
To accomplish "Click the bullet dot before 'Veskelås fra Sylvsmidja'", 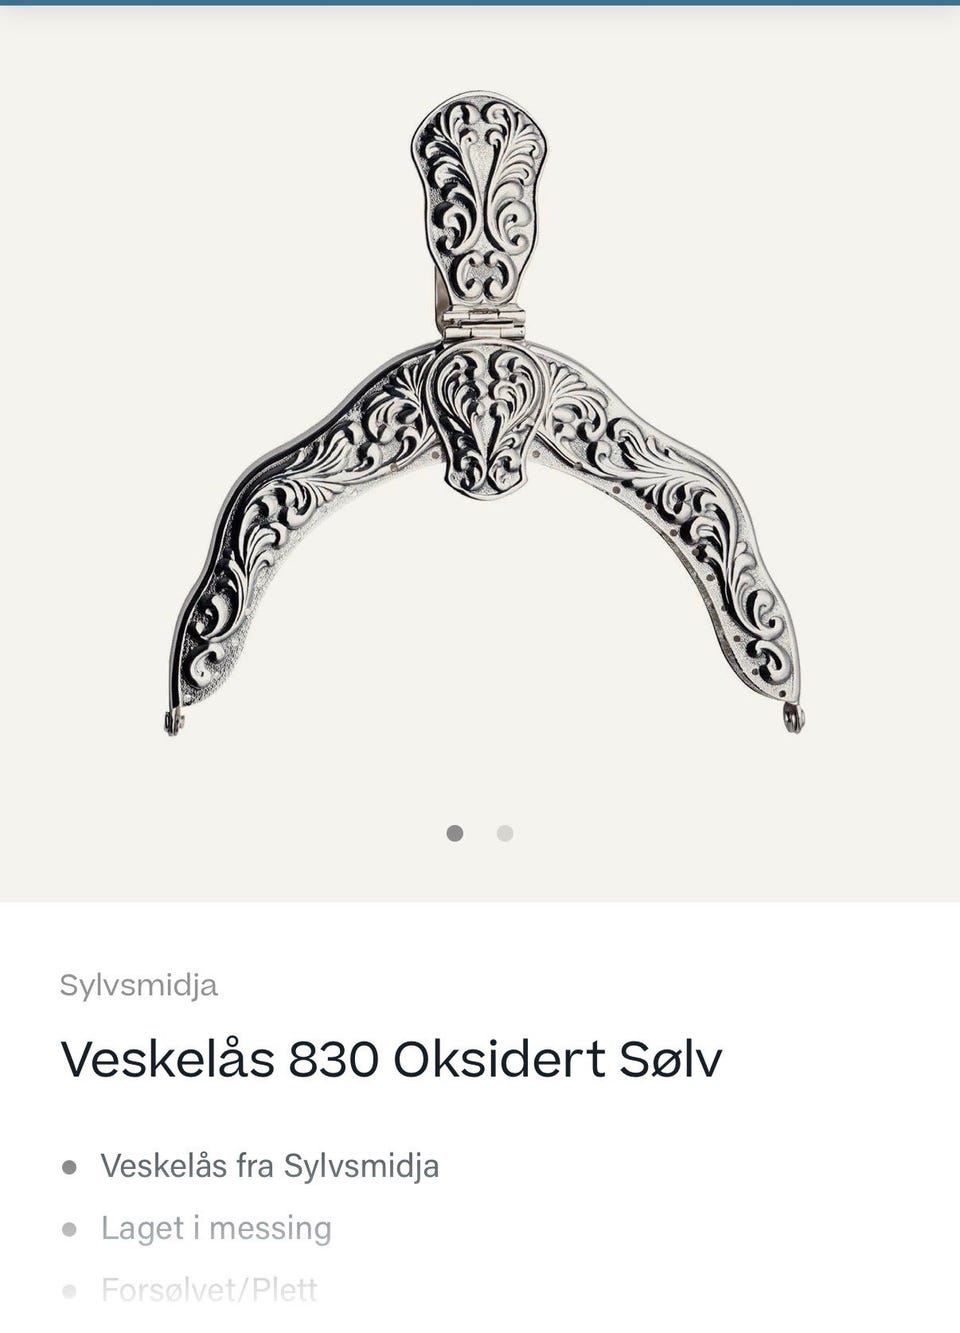I will pyautogui.click(x=69, y=1167).
